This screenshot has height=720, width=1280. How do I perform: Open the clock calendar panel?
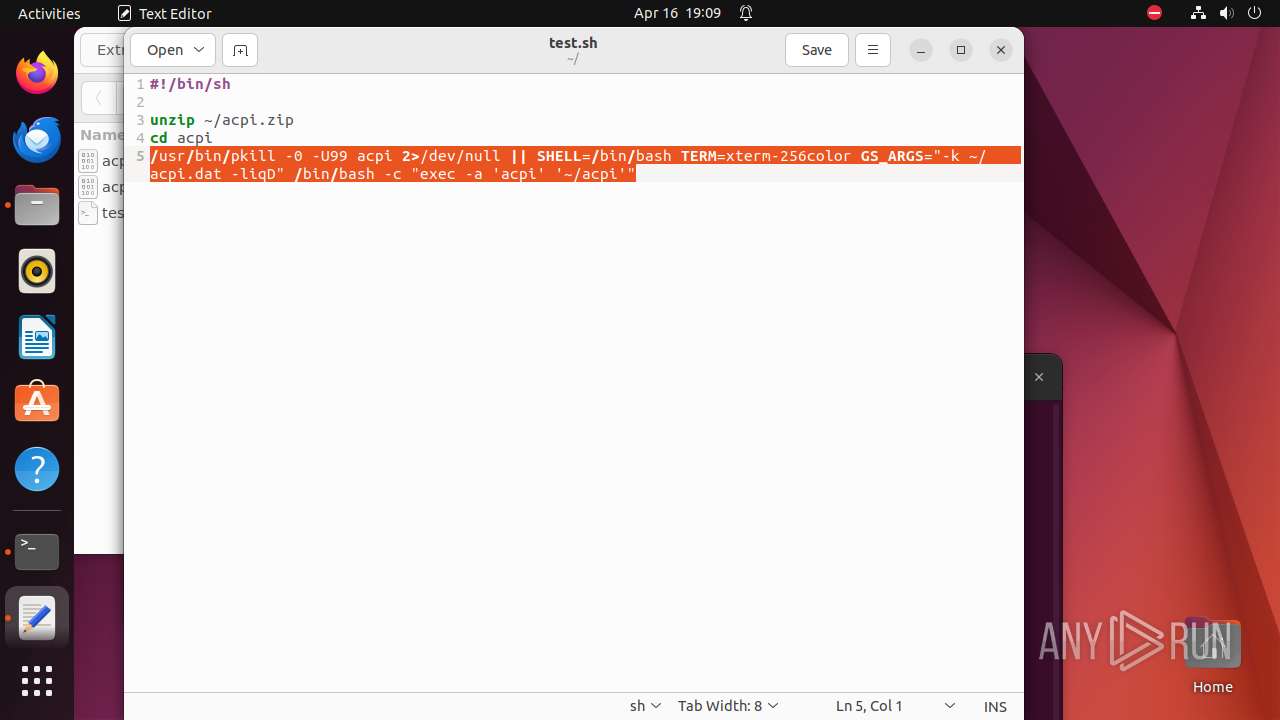[x=677, y=13]
